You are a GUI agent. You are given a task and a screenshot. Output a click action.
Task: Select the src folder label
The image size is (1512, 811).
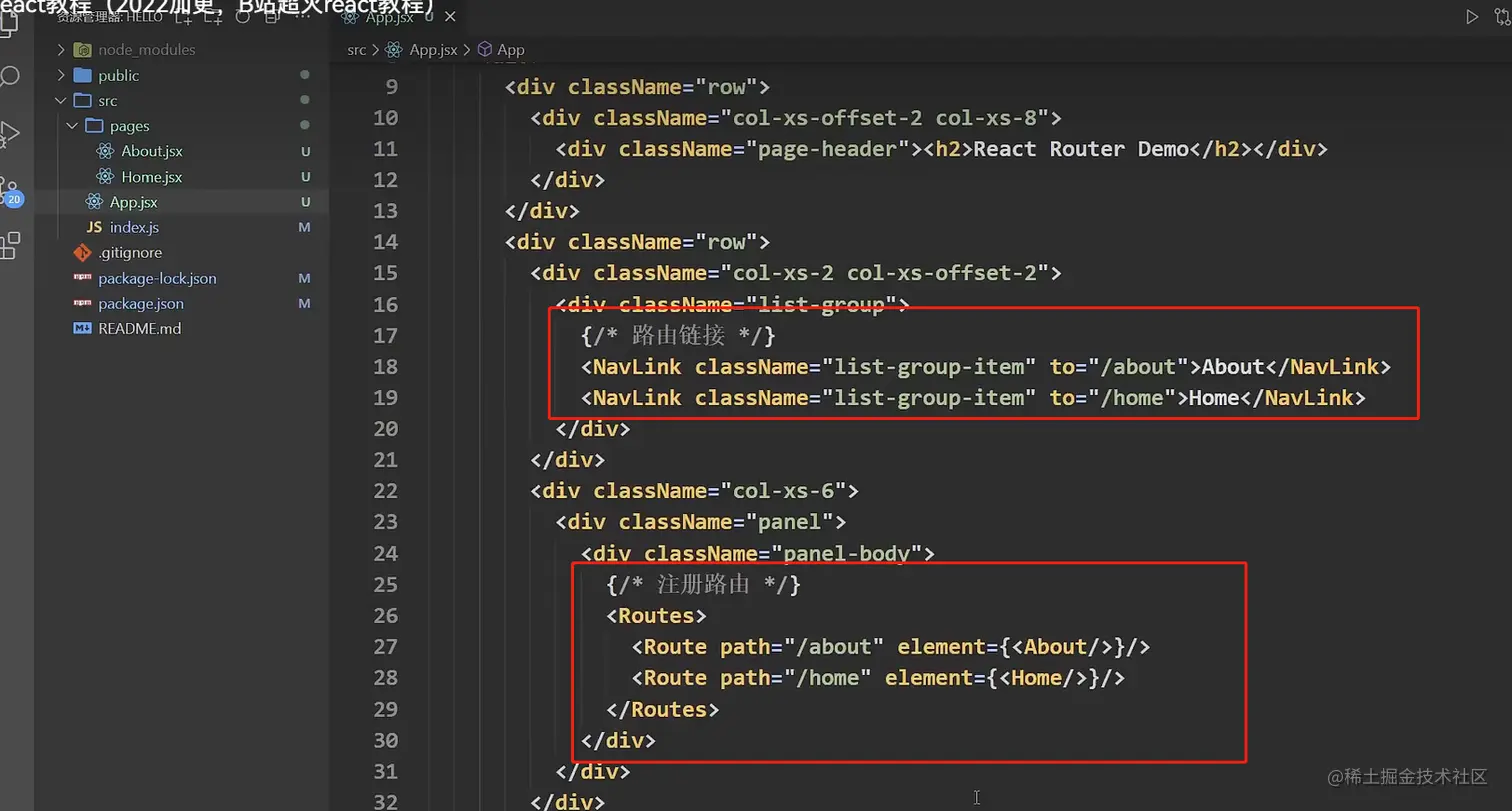click(108, 101)
